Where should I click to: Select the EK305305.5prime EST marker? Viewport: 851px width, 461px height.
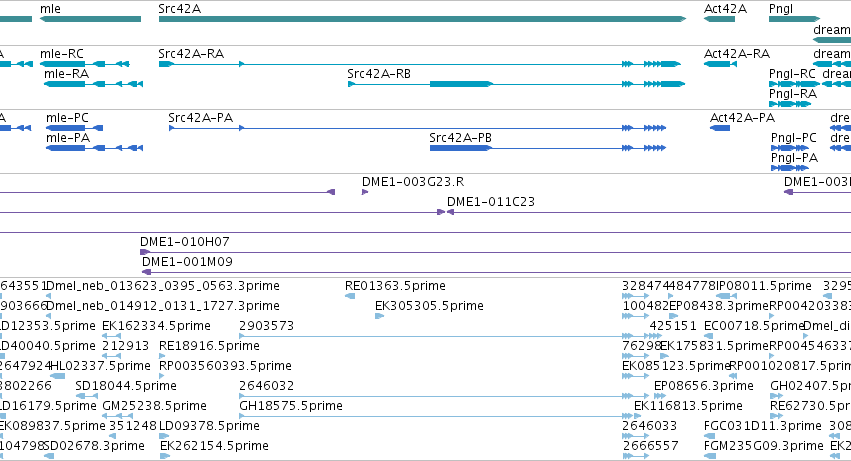coord(379,316)
